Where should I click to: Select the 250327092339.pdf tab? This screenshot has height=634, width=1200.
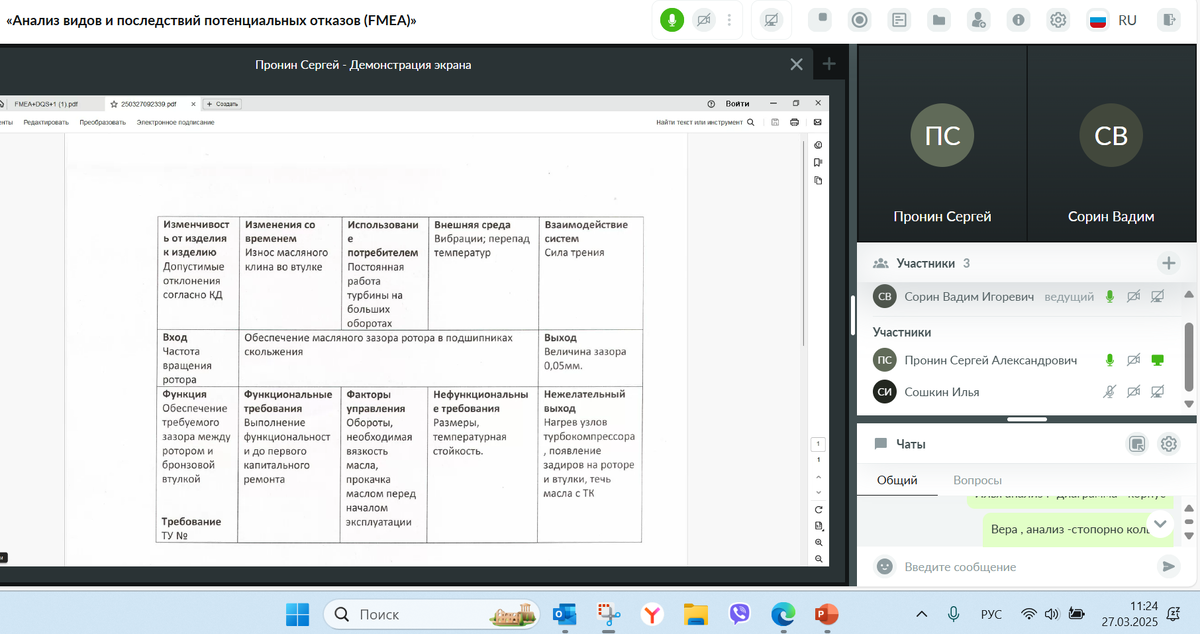pos(149,103)
